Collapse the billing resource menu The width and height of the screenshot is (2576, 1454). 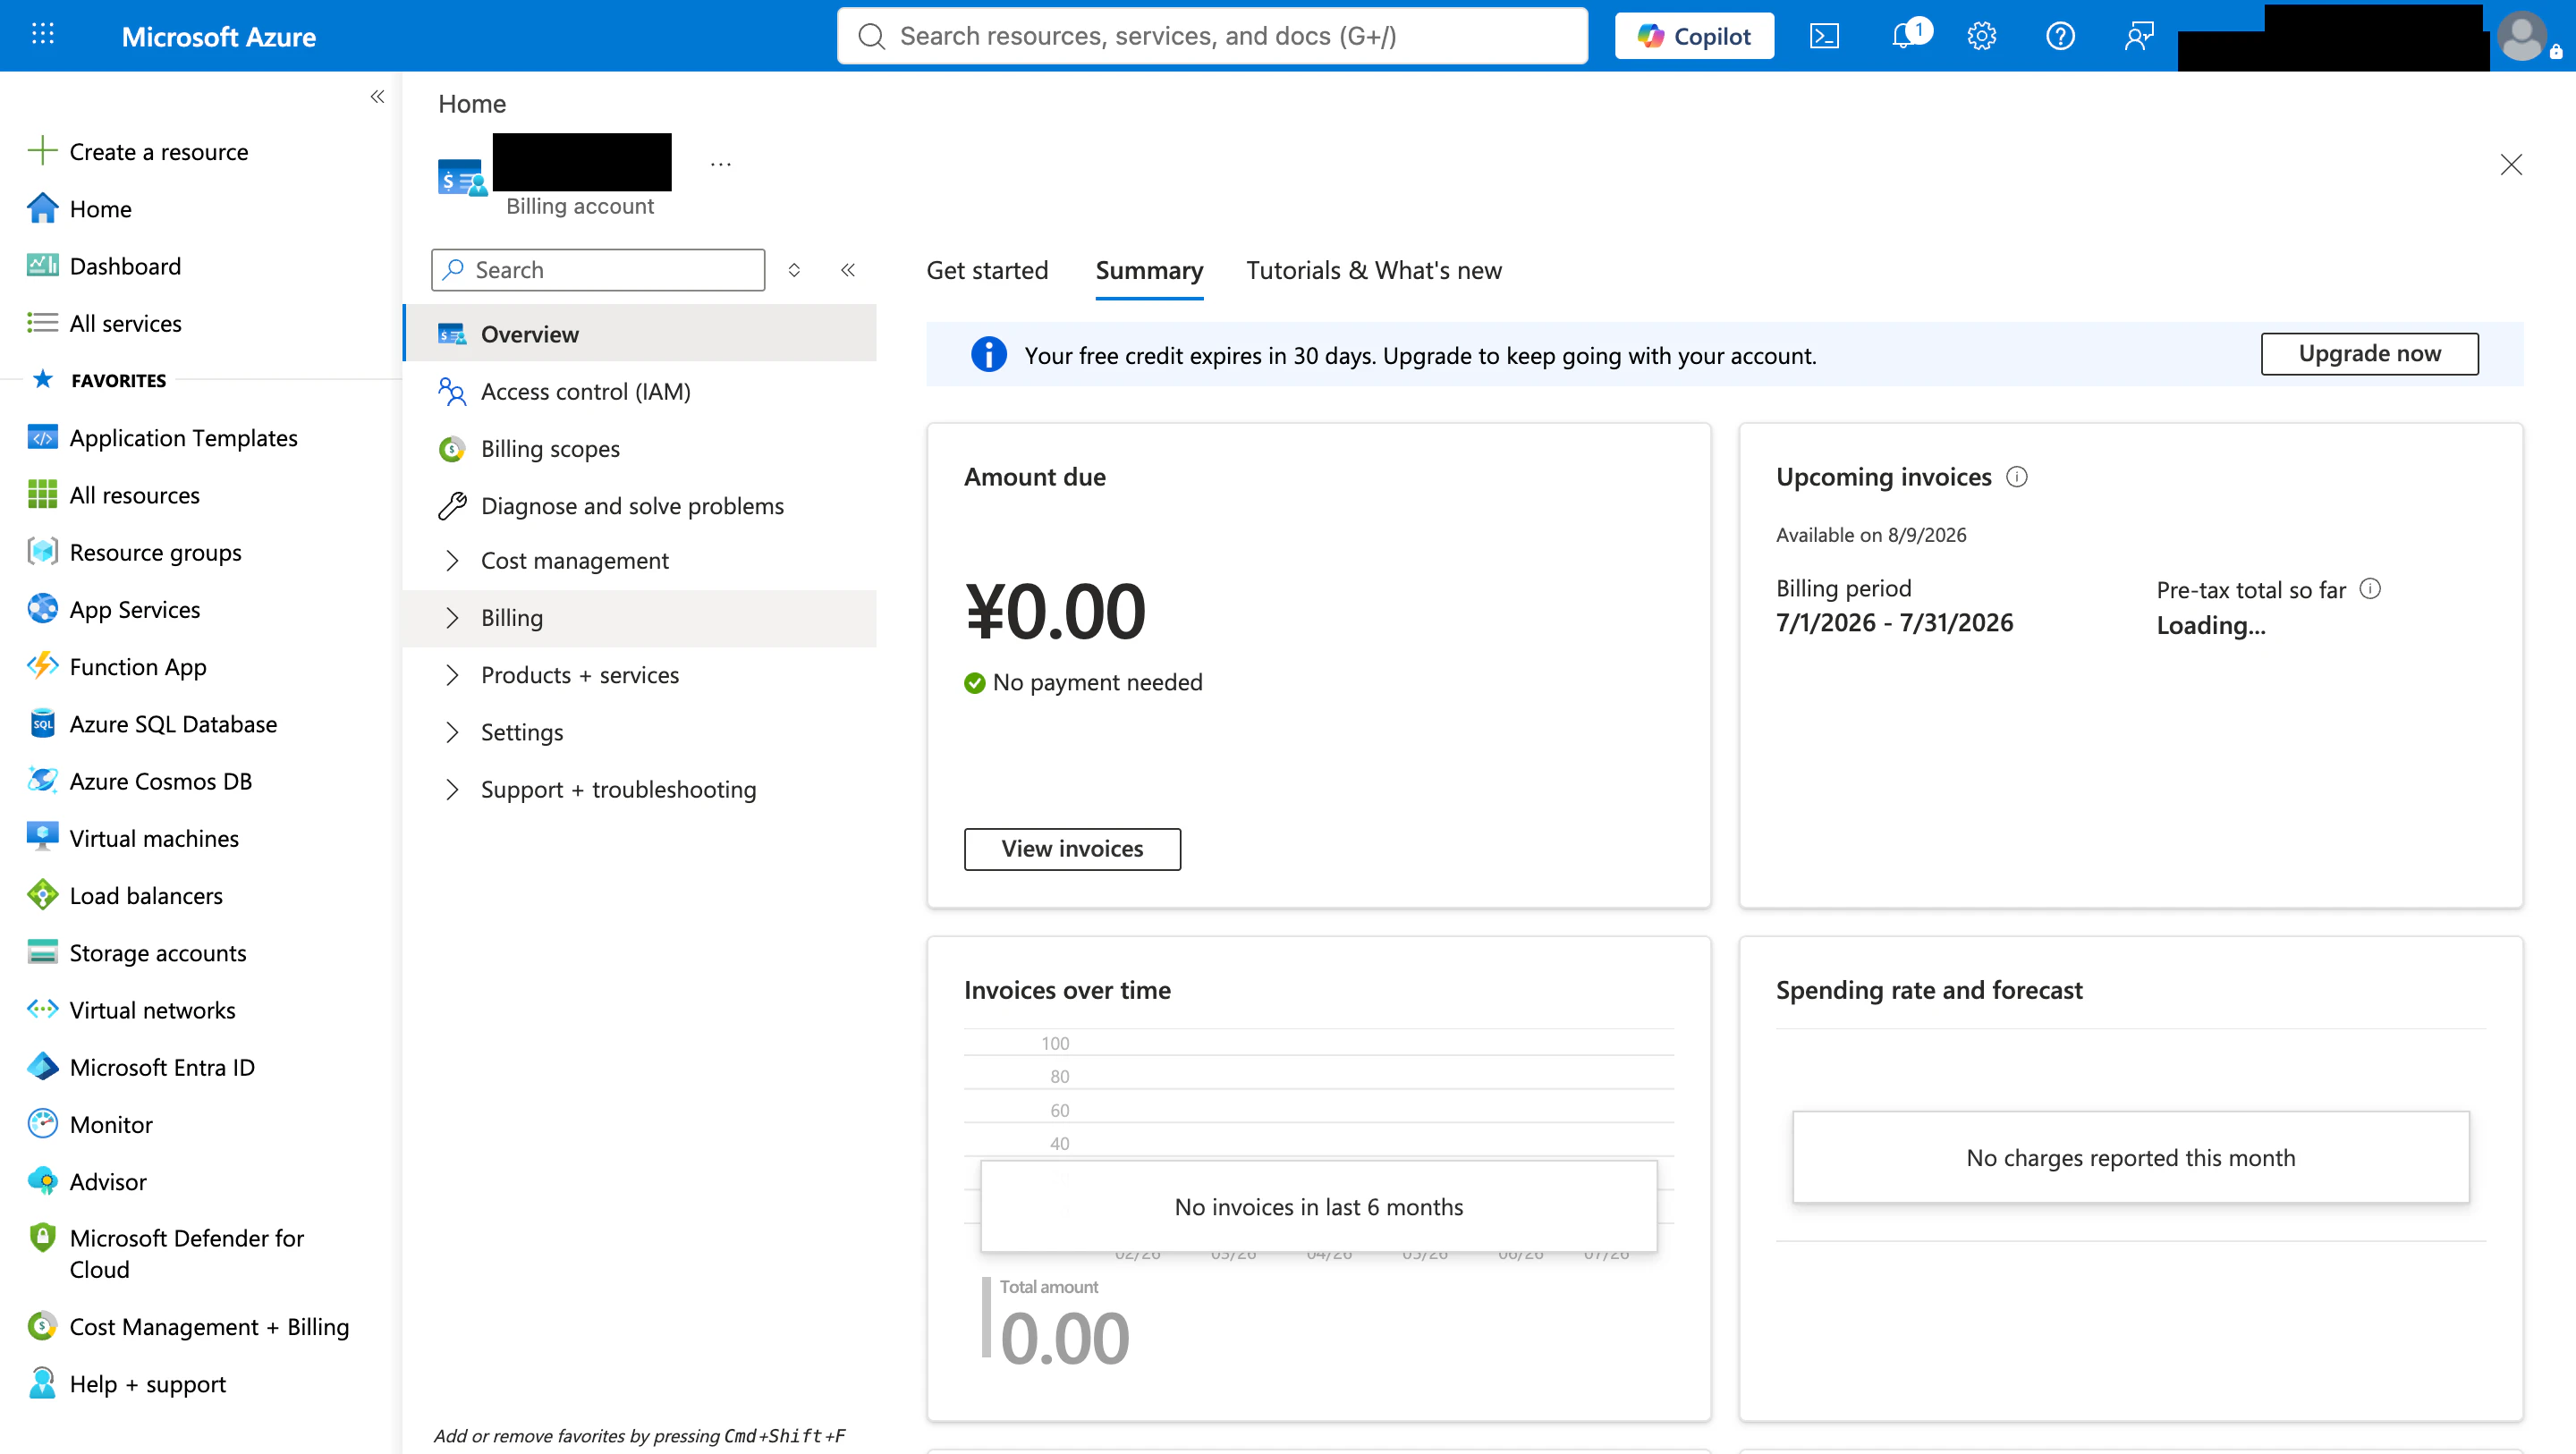[848, 269]
